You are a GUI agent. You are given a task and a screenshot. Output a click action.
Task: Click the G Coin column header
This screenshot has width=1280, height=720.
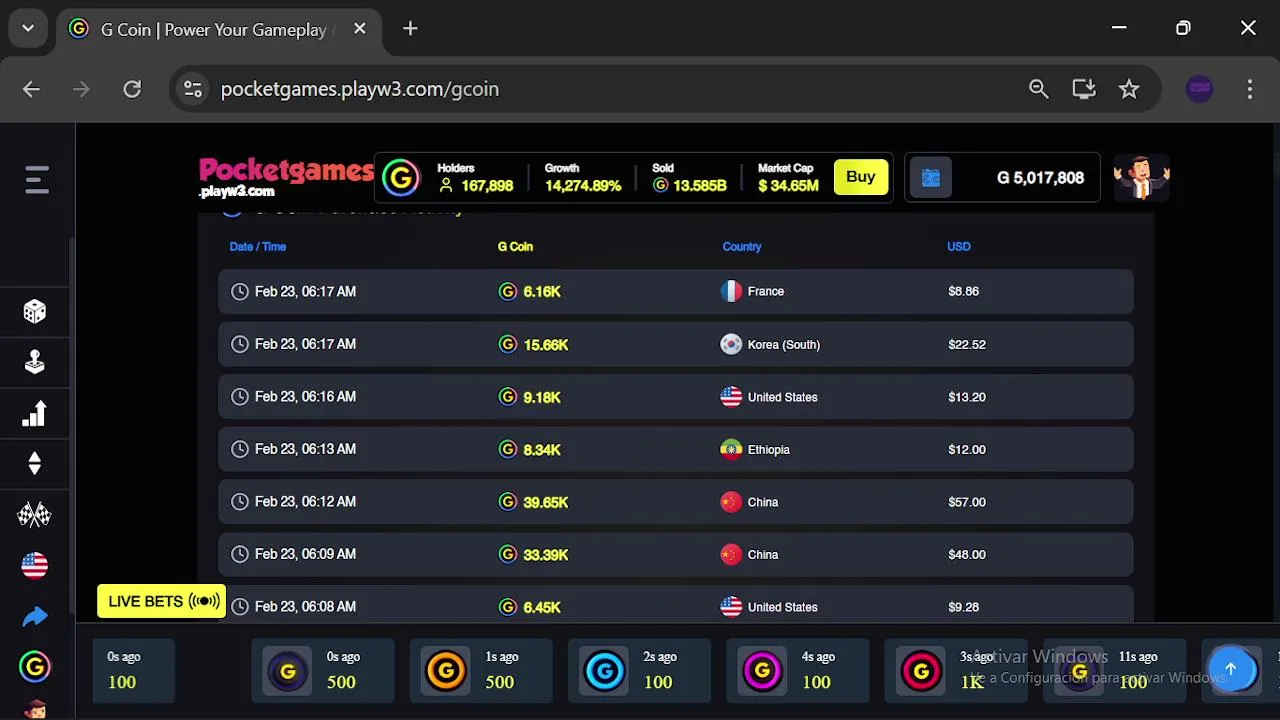(515, 247)
